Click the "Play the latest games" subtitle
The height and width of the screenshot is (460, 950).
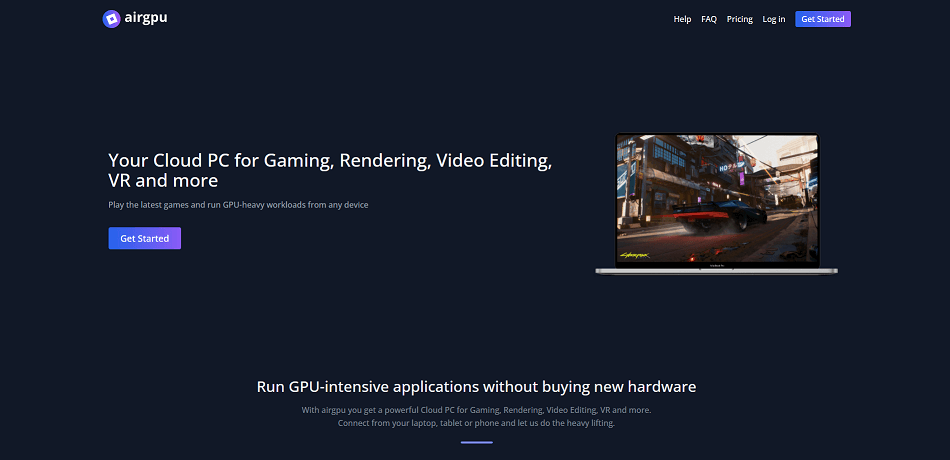tap(238, 205)
